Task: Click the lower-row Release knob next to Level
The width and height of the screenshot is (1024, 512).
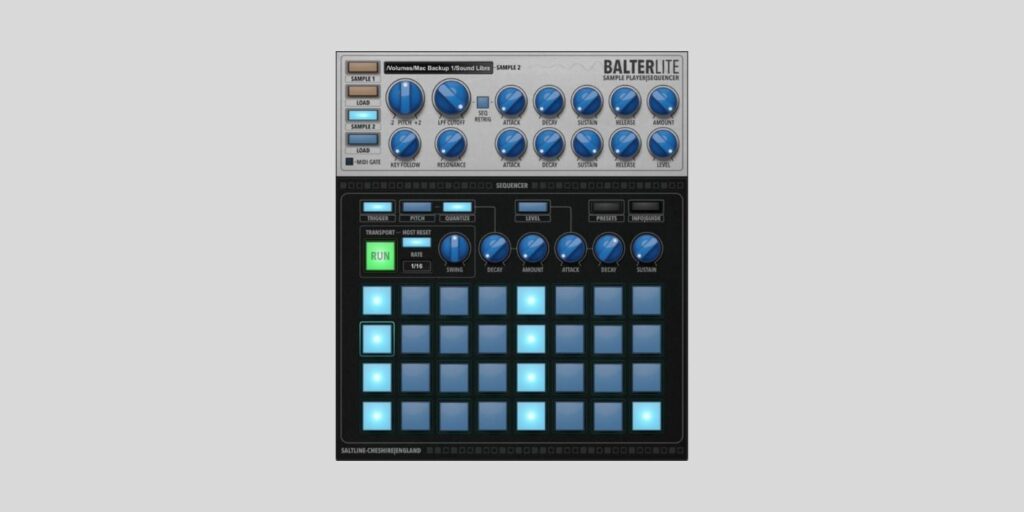Action: click(x=625, y=144)
